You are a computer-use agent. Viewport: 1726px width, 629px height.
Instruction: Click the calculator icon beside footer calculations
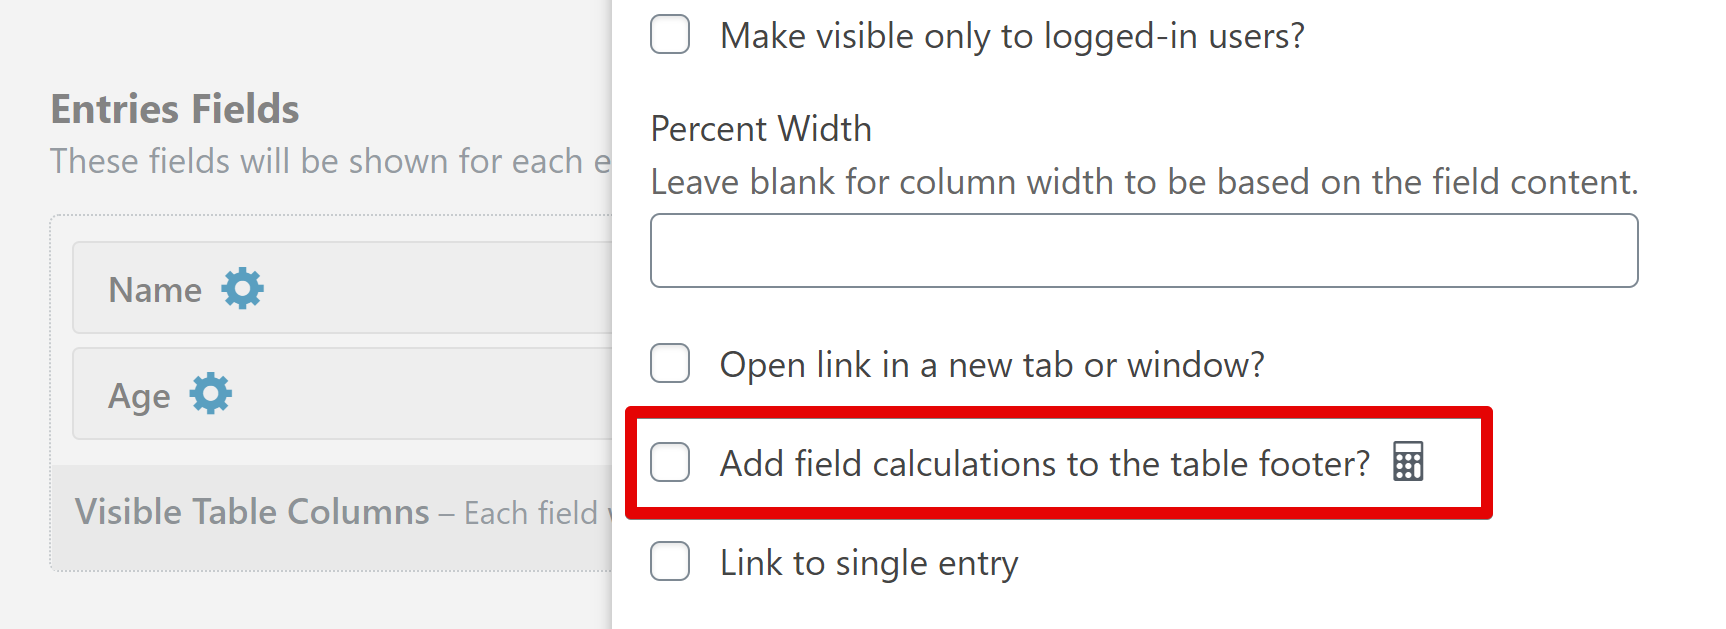1408,462
